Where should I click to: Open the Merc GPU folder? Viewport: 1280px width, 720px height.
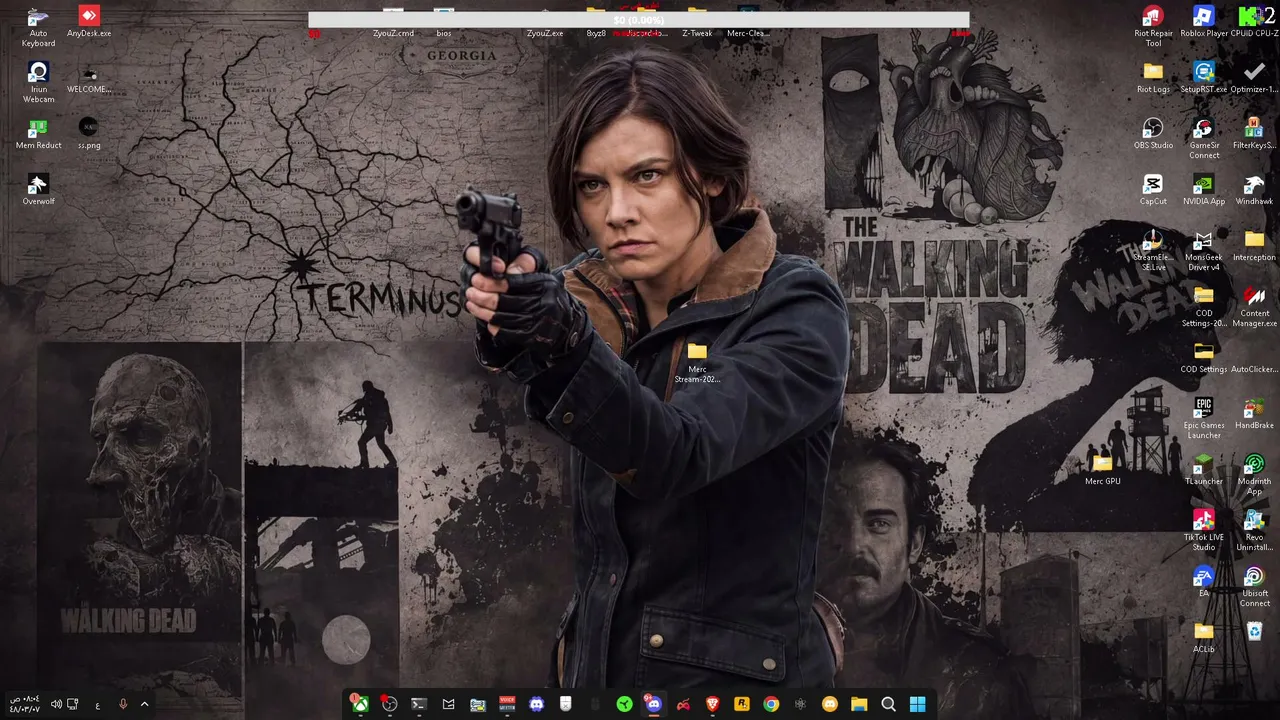coord(1102,470)
